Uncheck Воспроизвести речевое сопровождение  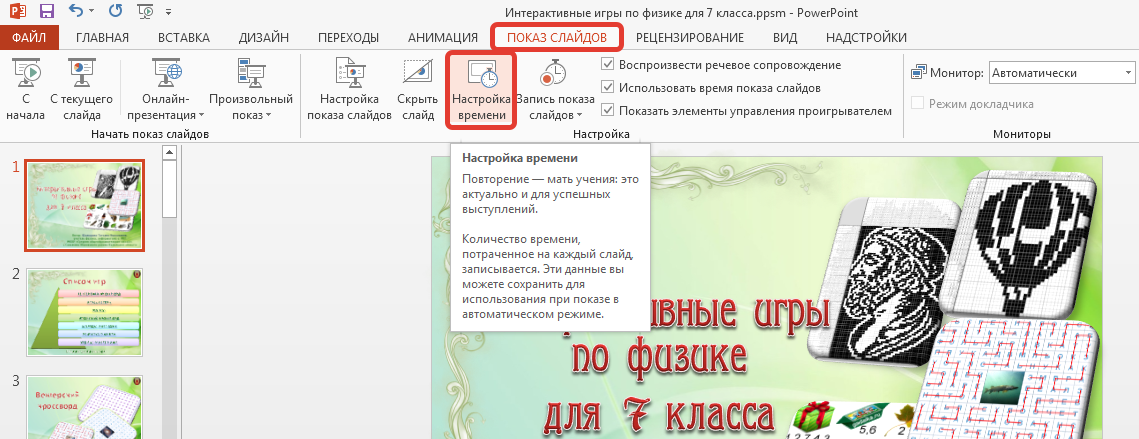[608, 65]
